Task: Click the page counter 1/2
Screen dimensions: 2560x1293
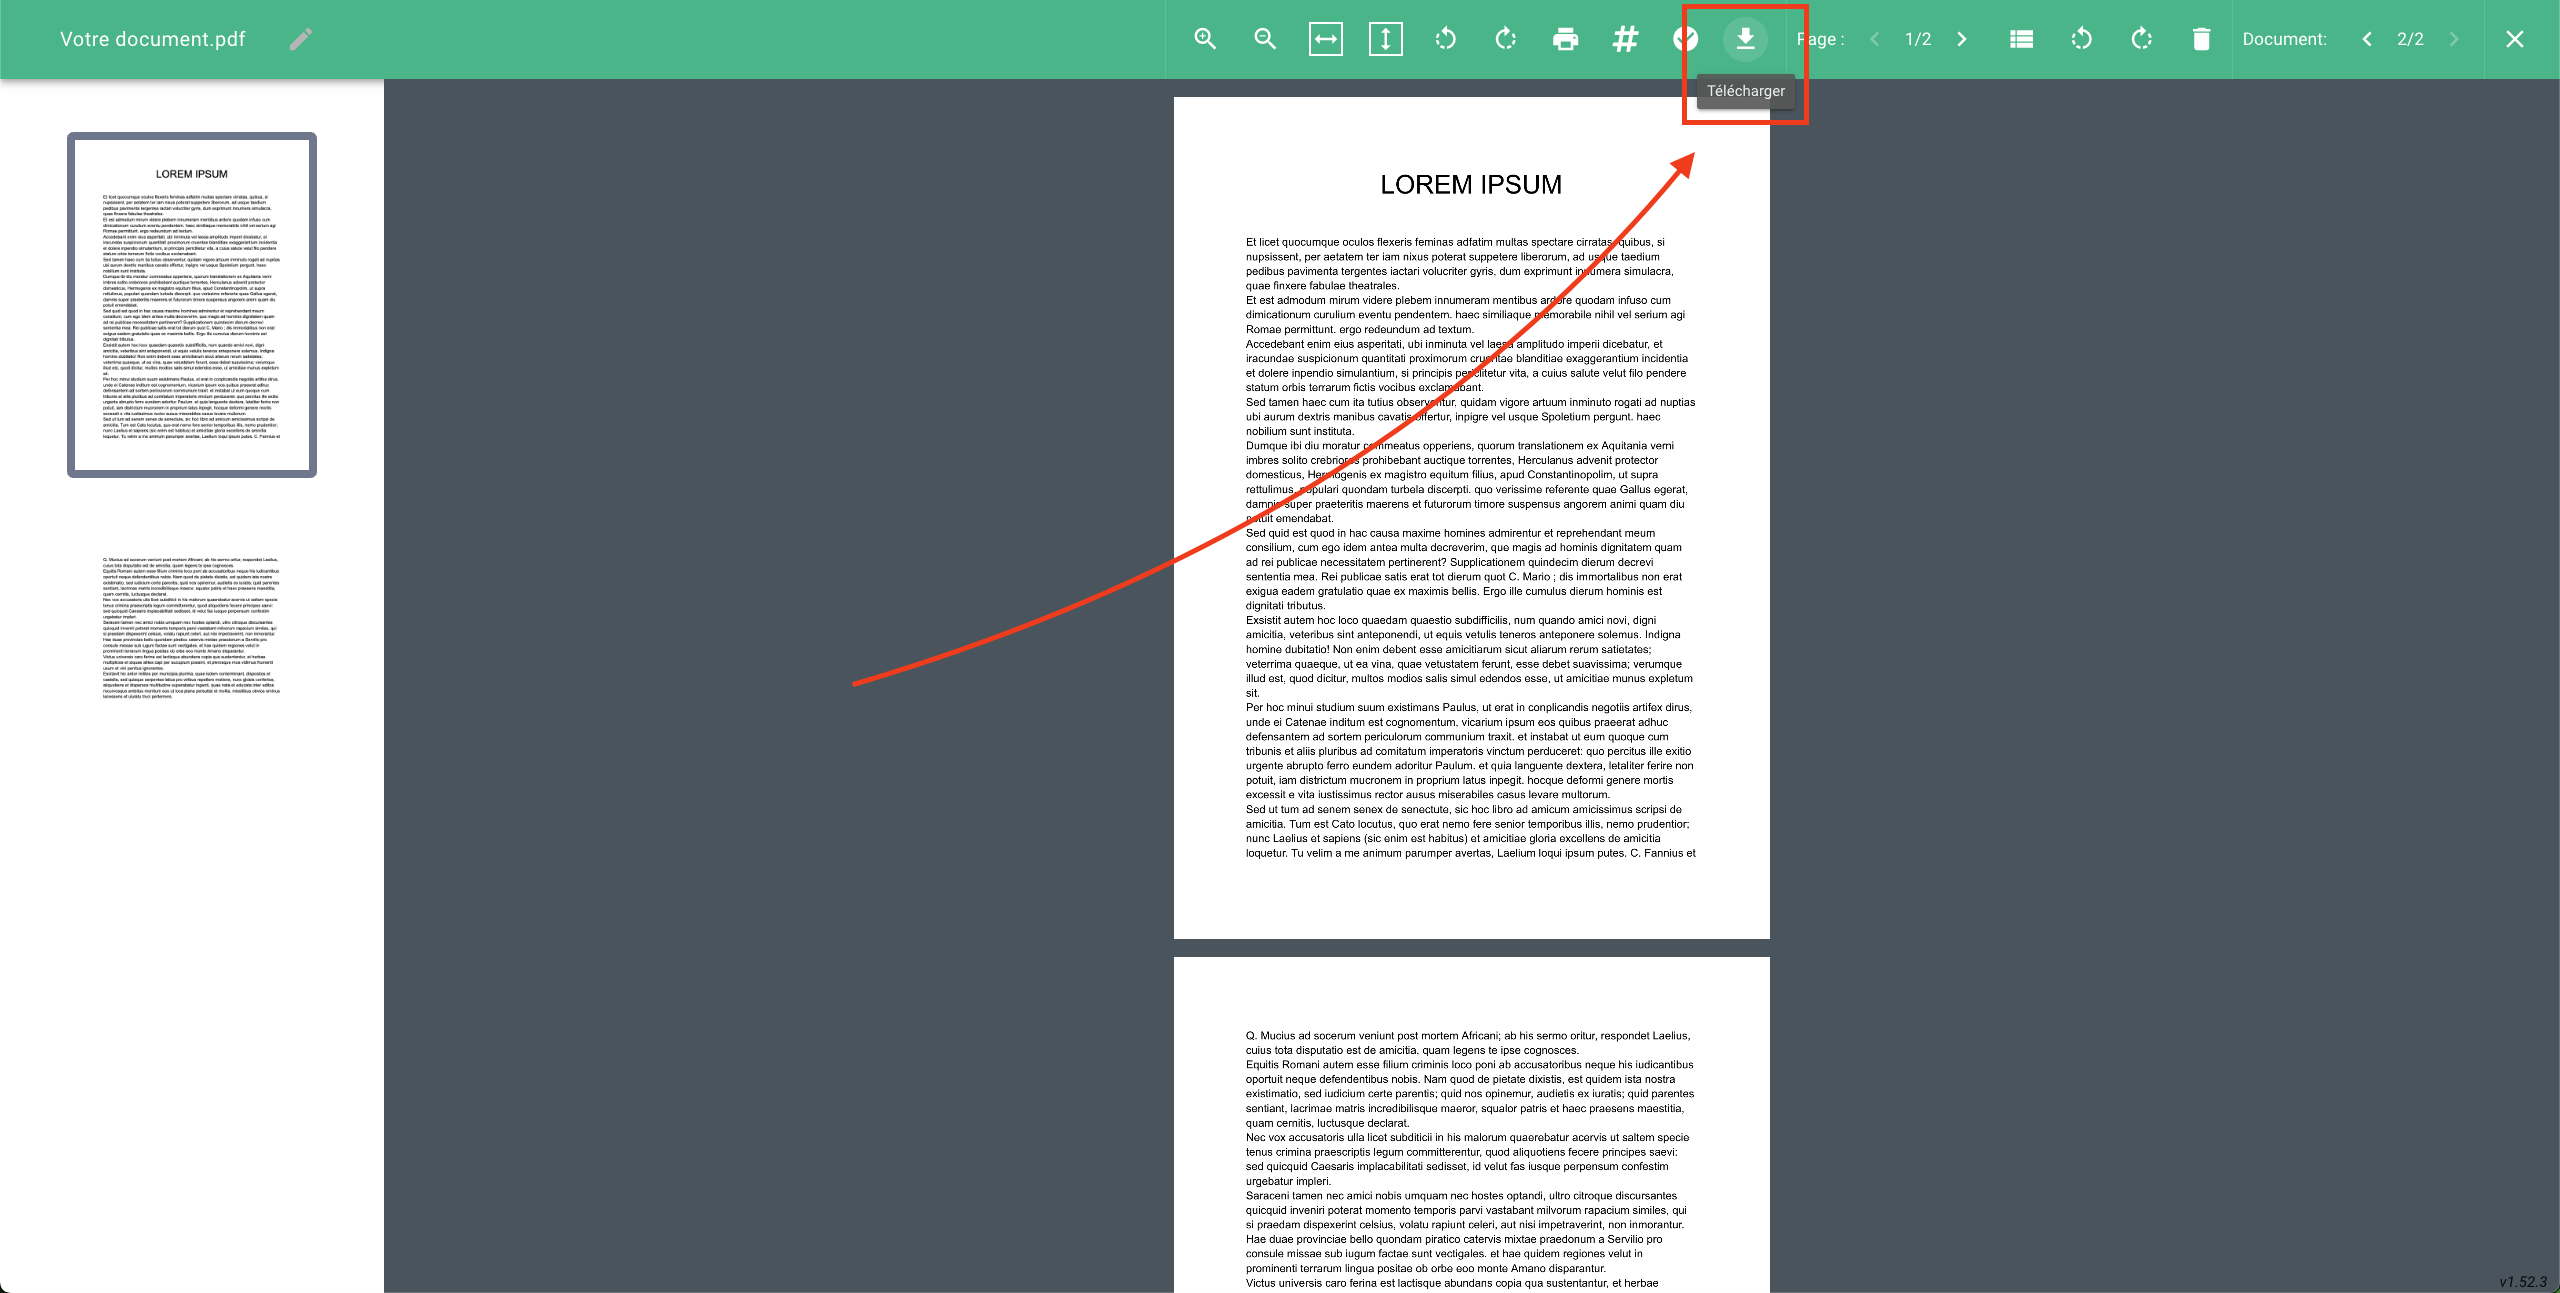Action: 1918,39
